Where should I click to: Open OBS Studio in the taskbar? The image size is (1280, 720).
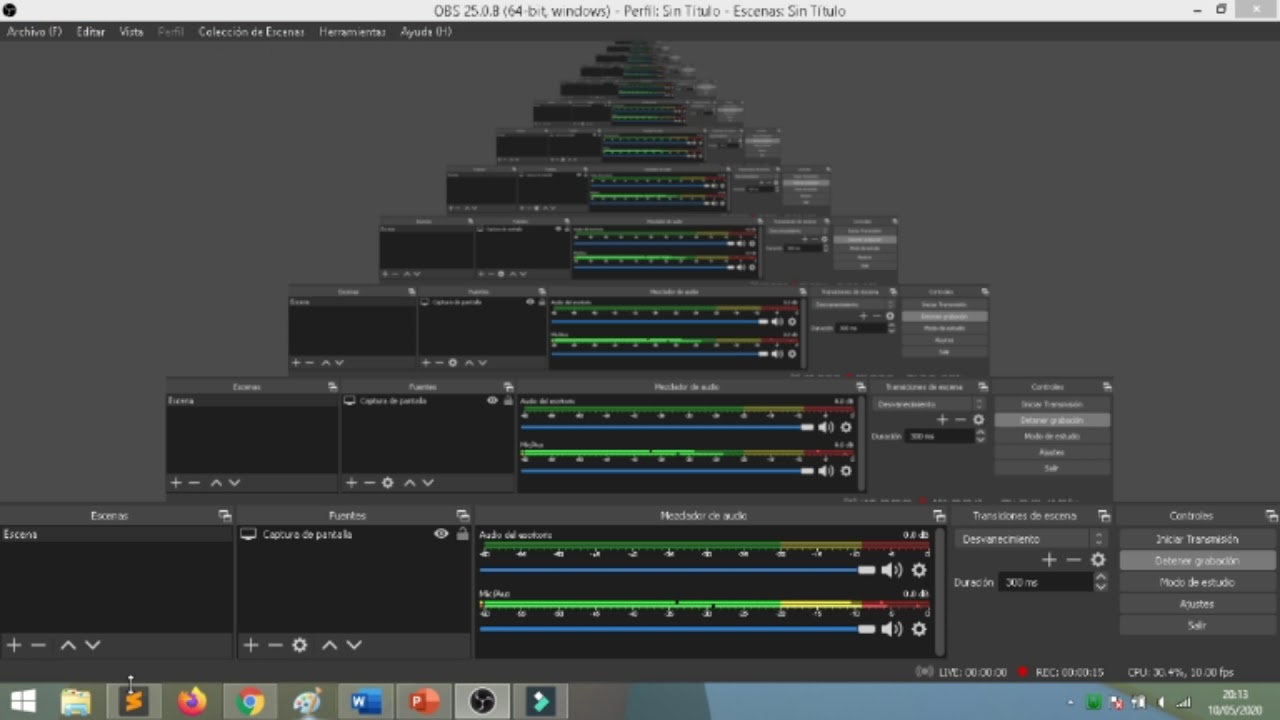(x=482, y=702)
